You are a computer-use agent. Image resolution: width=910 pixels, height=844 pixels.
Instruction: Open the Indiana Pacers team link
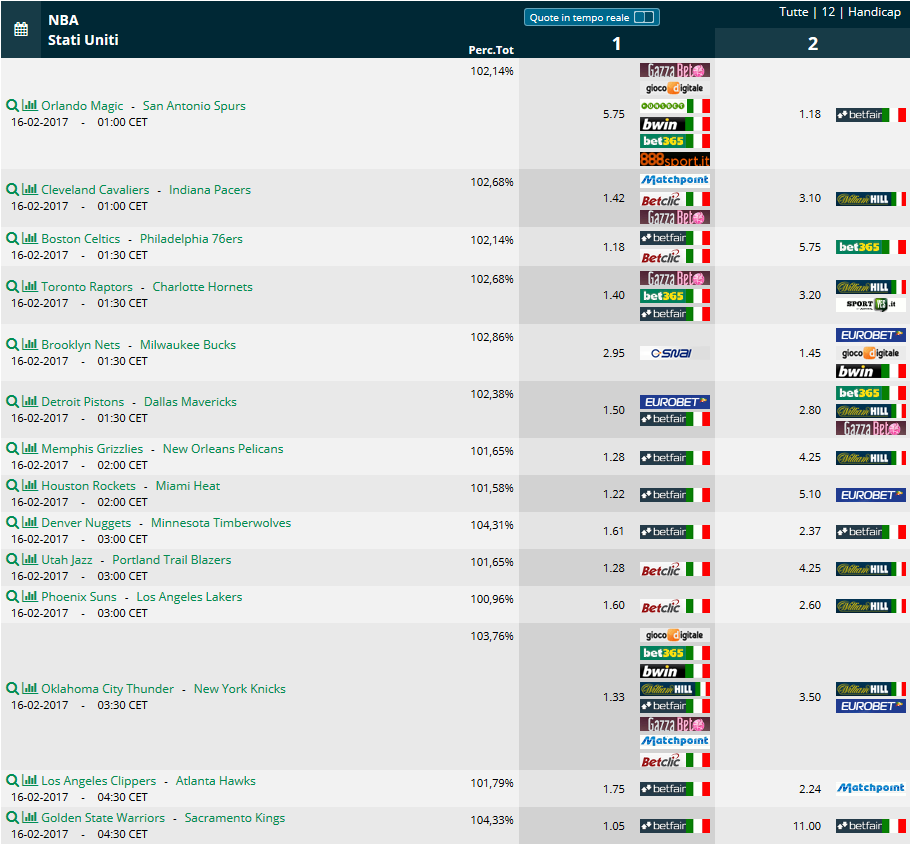coord(210,190)
